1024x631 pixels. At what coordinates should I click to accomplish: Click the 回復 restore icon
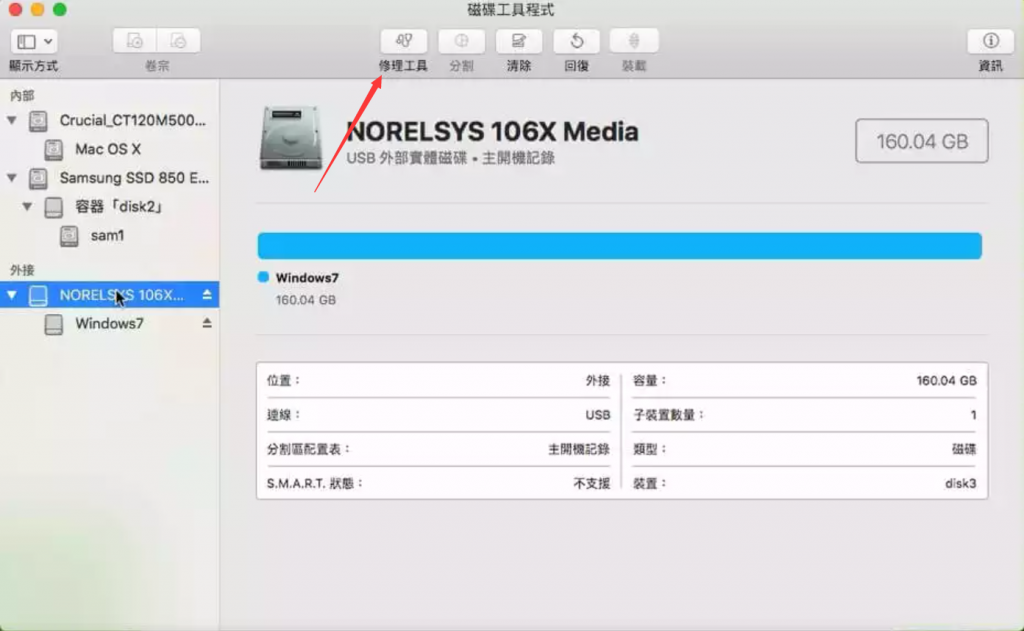point(576,41)
